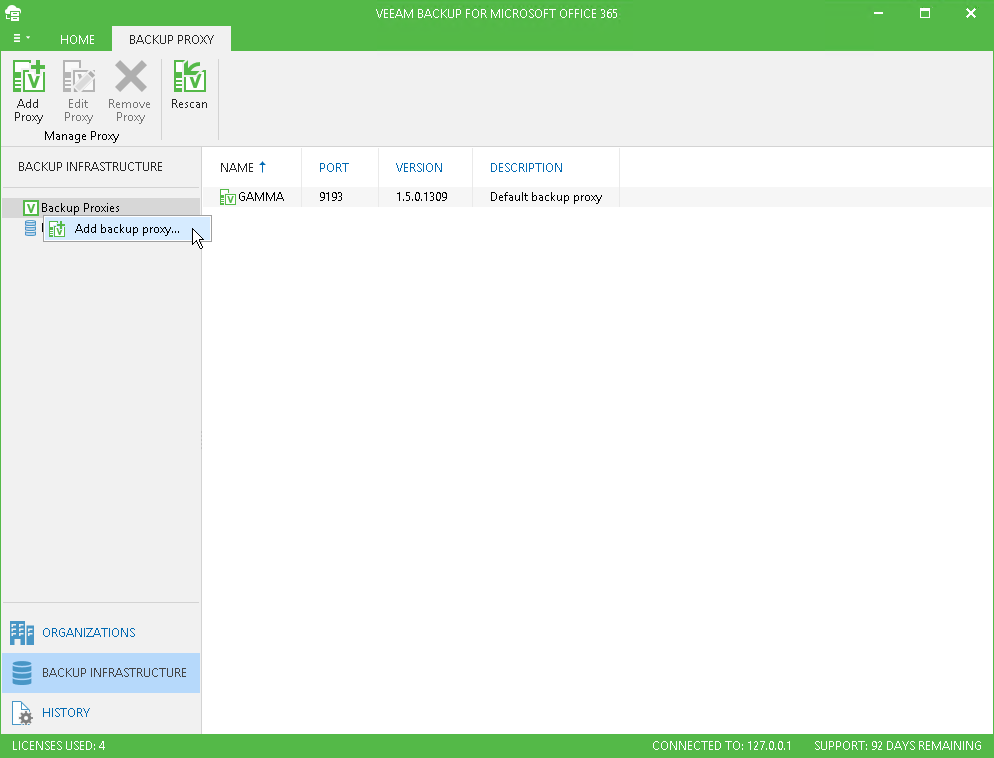This screenshot has height=758, width=994.
Task: Click Default backup proxy description cell
Action: [546, 196]
